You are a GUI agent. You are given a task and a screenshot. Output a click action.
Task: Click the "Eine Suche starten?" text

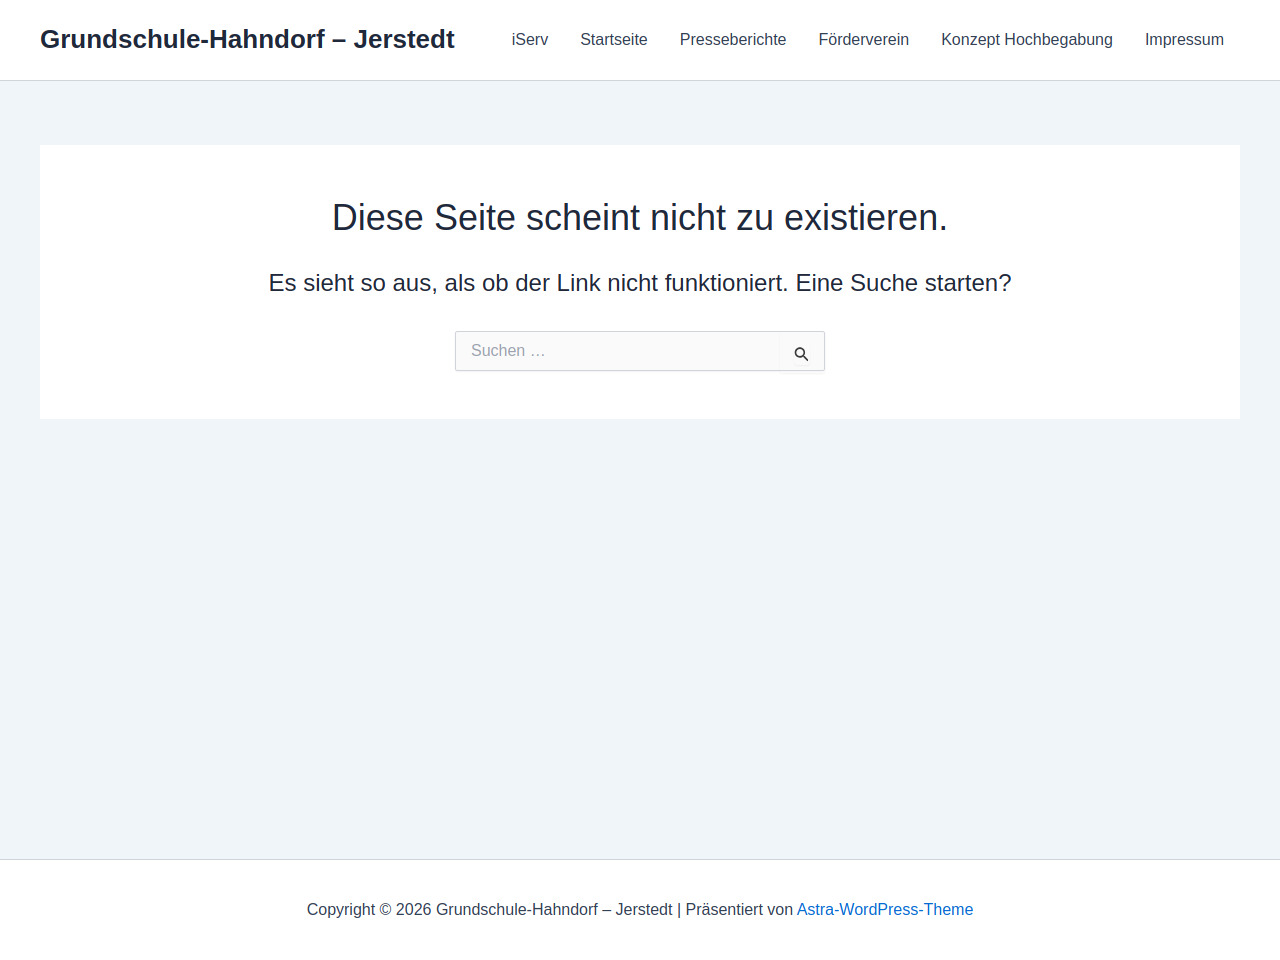coord(903,283)
